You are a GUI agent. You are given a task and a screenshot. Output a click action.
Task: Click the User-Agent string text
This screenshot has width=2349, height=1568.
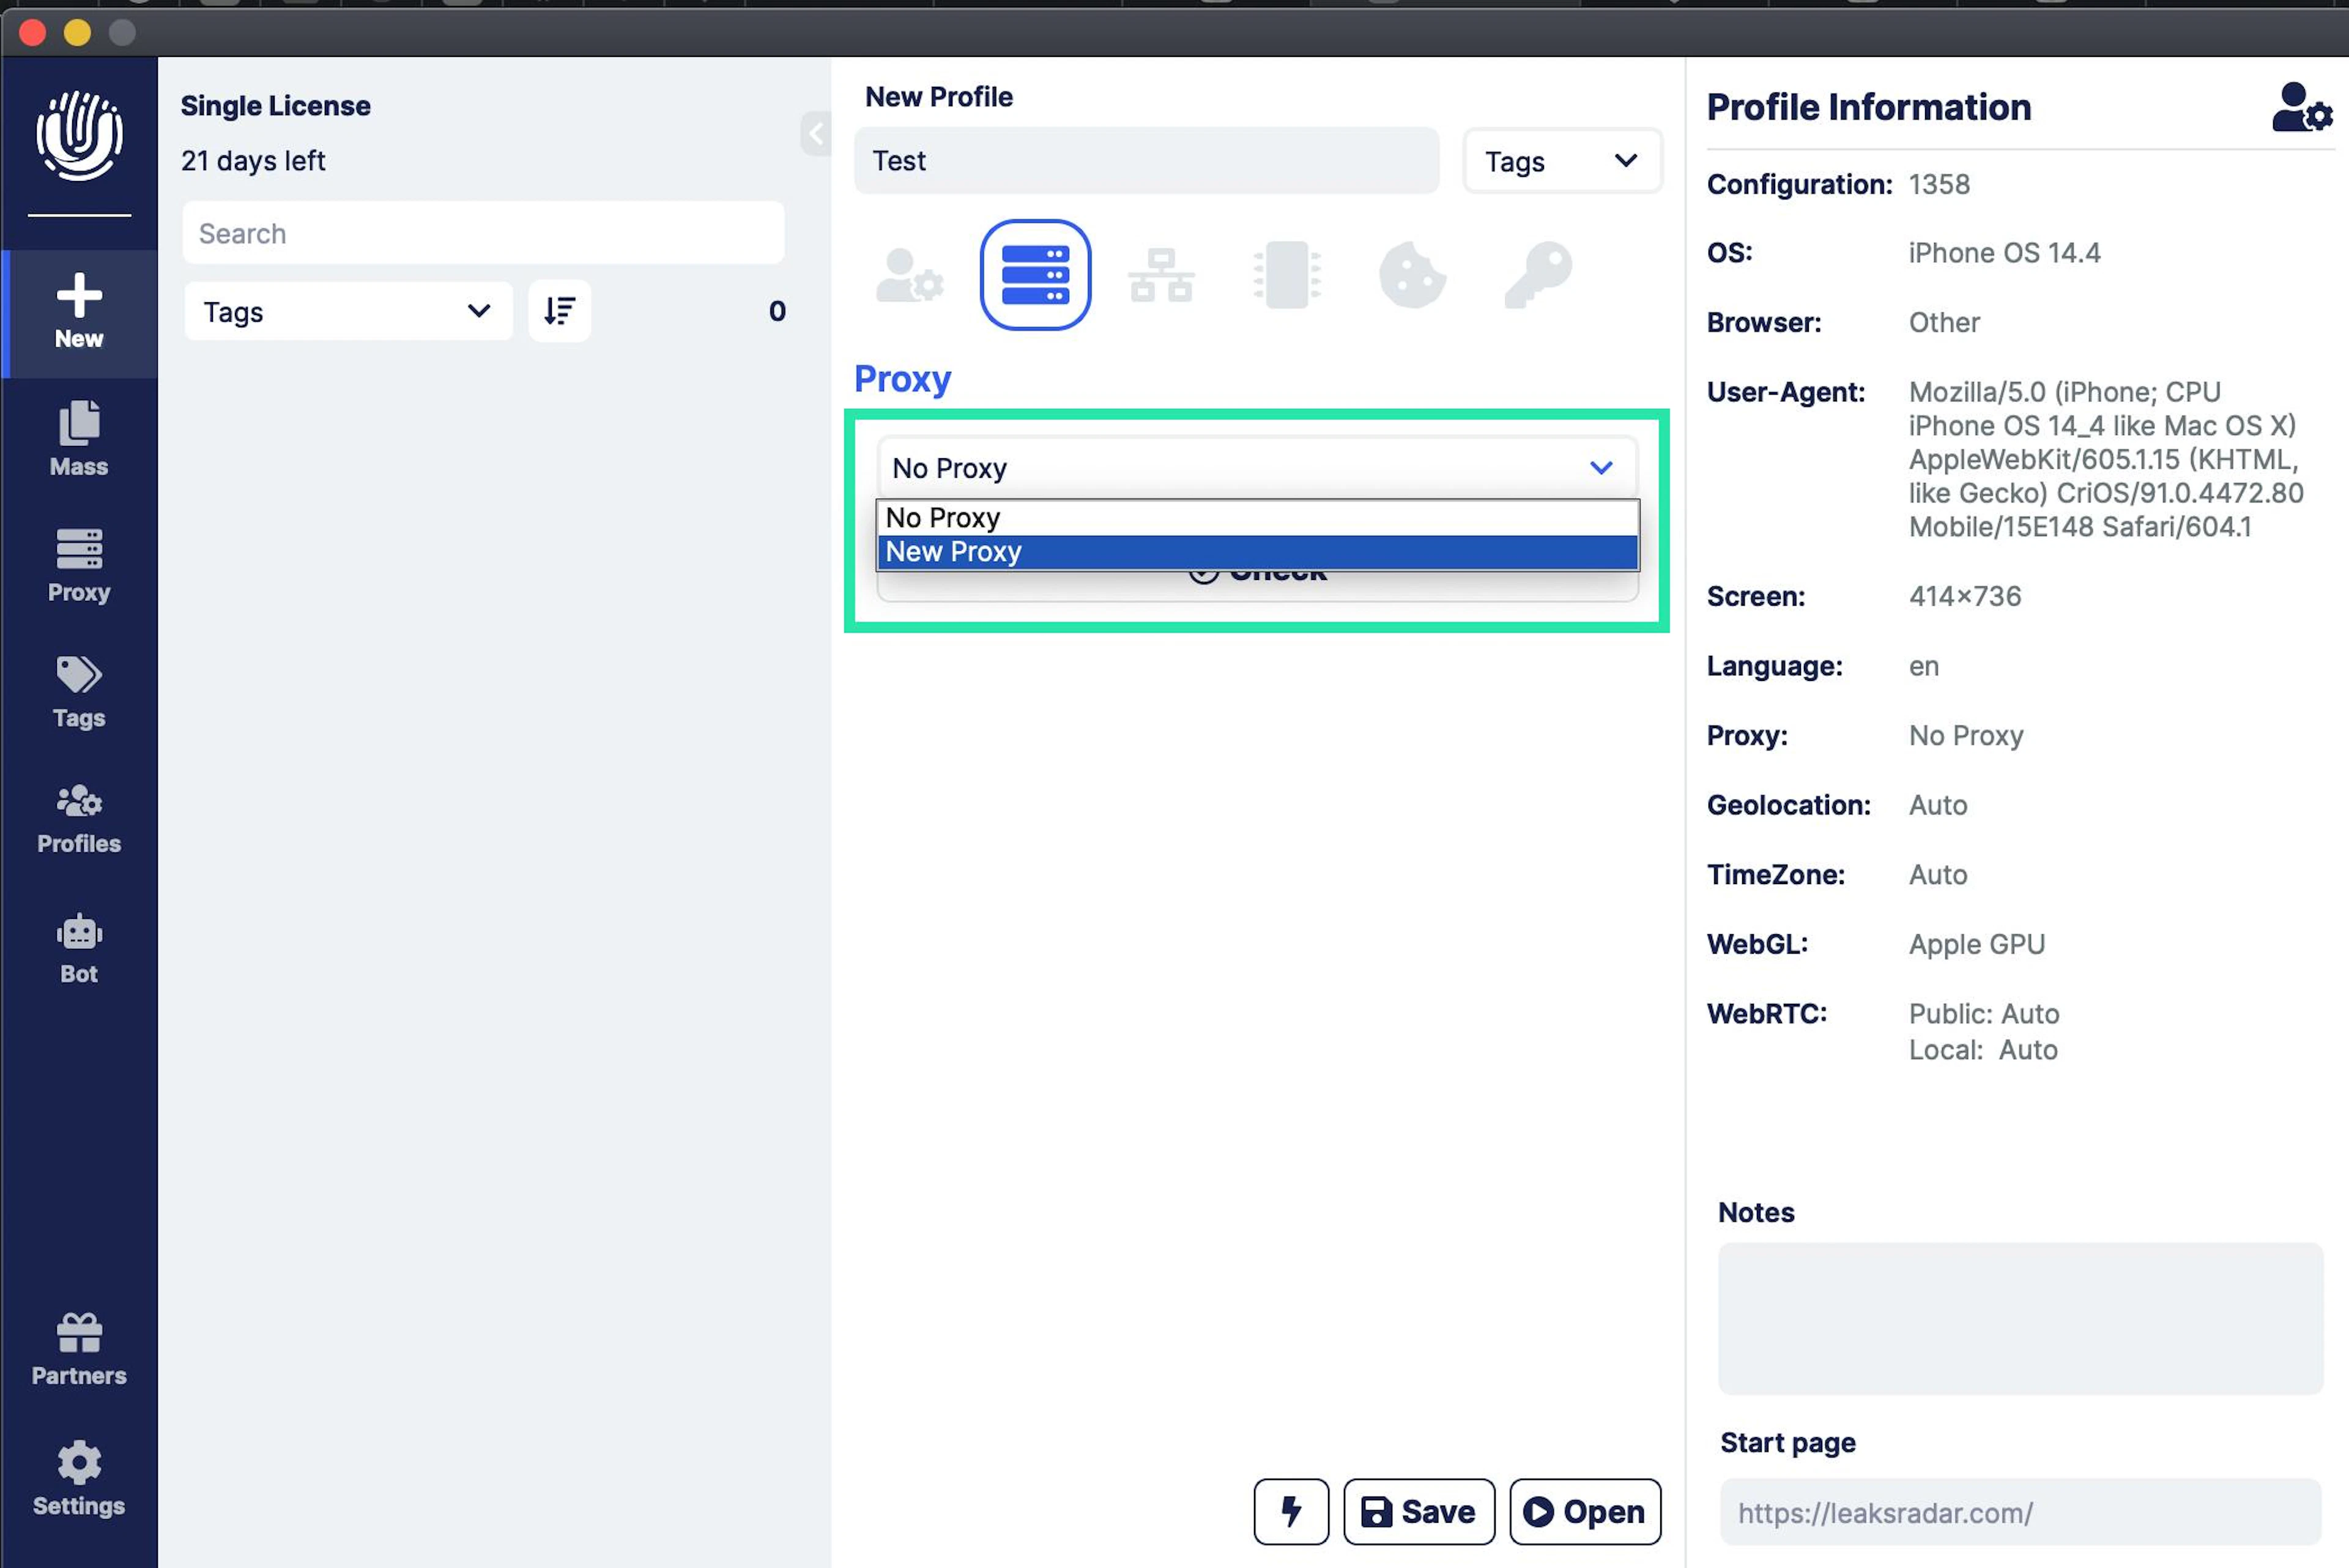coord(2106,459)
